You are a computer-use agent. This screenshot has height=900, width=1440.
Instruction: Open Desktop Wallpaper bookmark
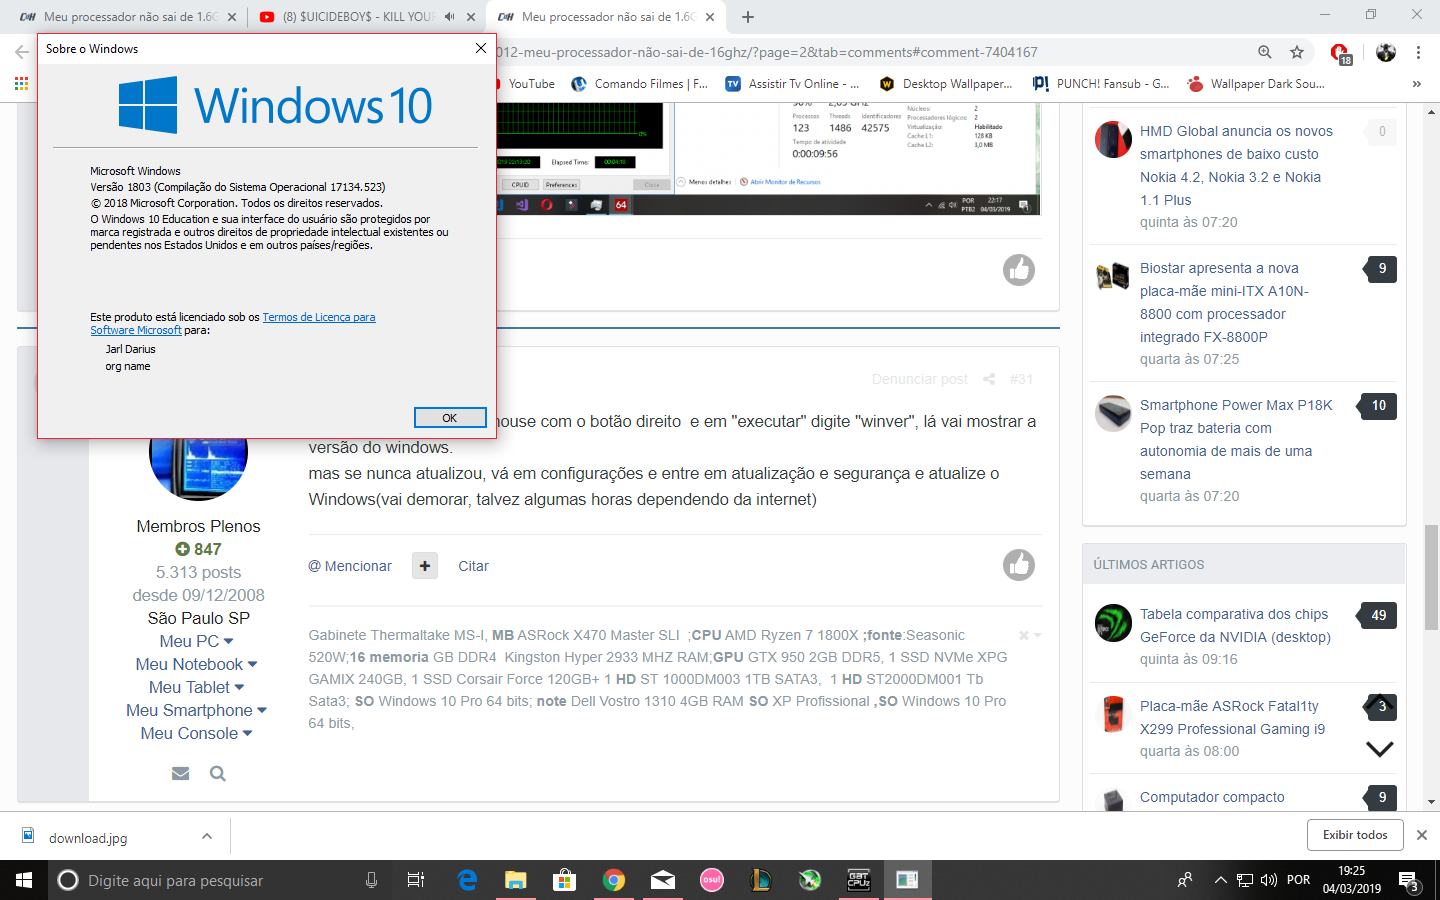point(946,84)
